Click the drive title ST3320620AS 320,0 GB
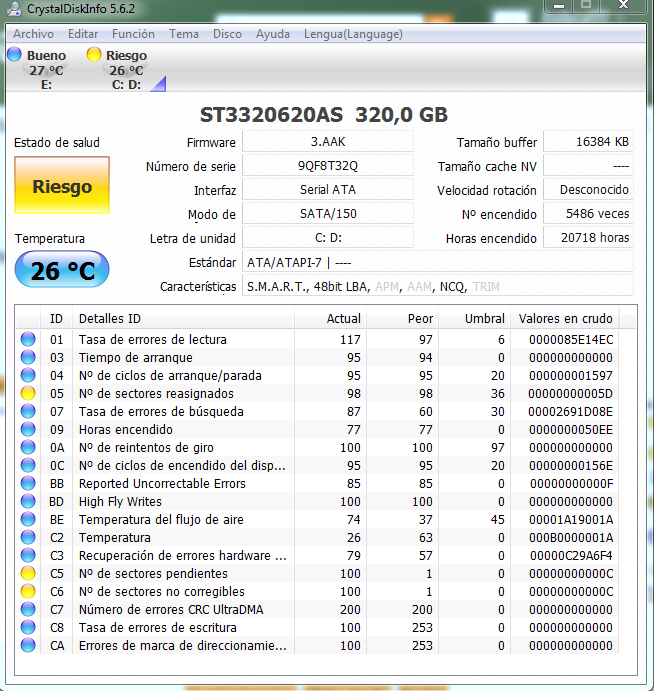 [x=324, y=115]
